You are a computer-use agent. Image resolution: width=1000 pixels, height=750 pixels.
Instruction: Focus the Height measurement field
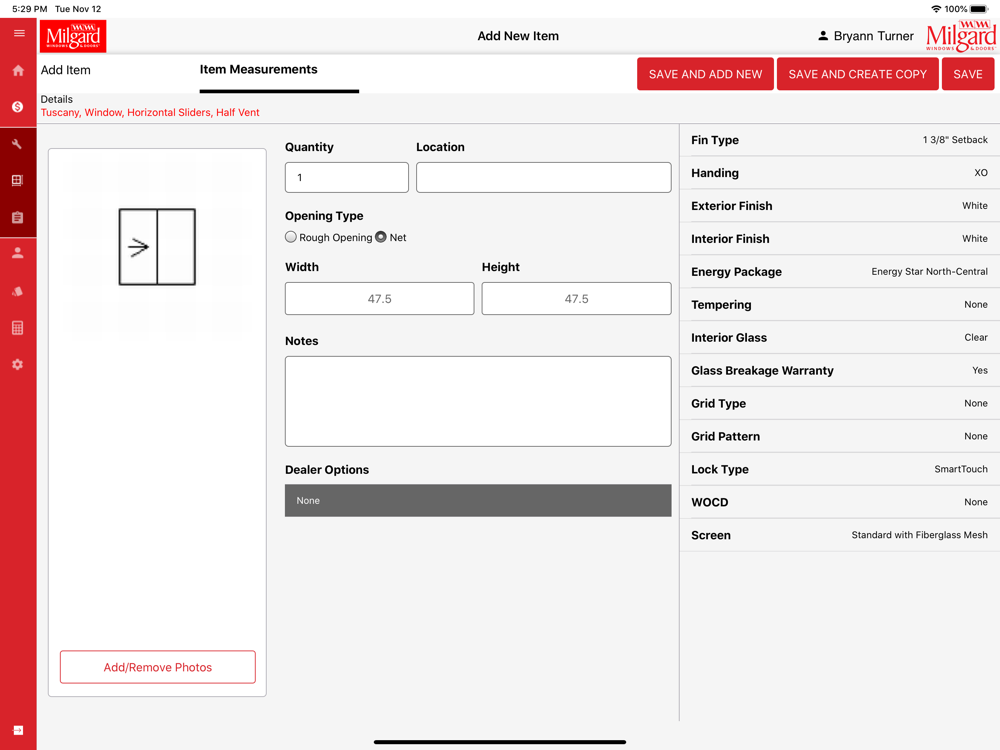tap(577, 298)
